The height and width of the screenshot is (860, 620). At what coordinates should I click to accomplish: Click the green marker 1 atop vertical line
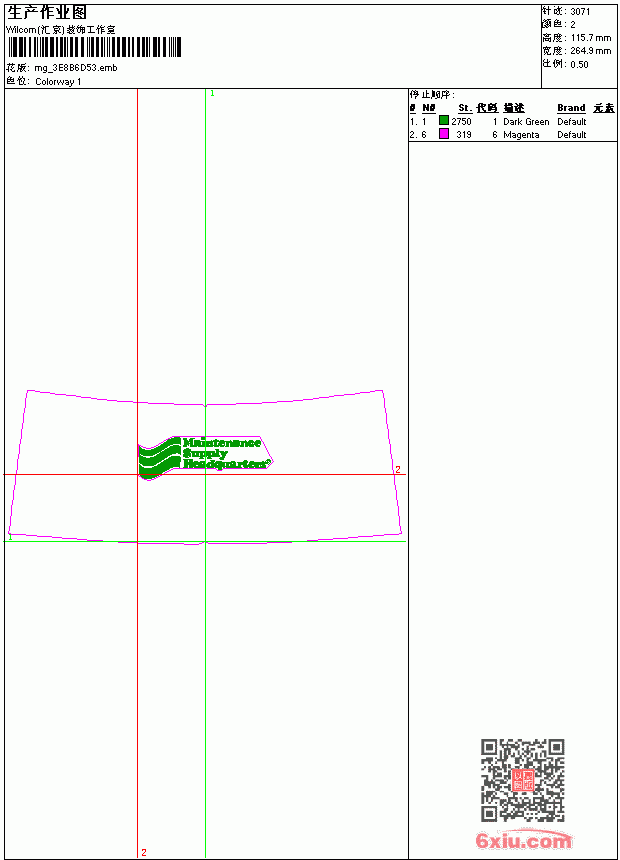(x=212, y=94)
